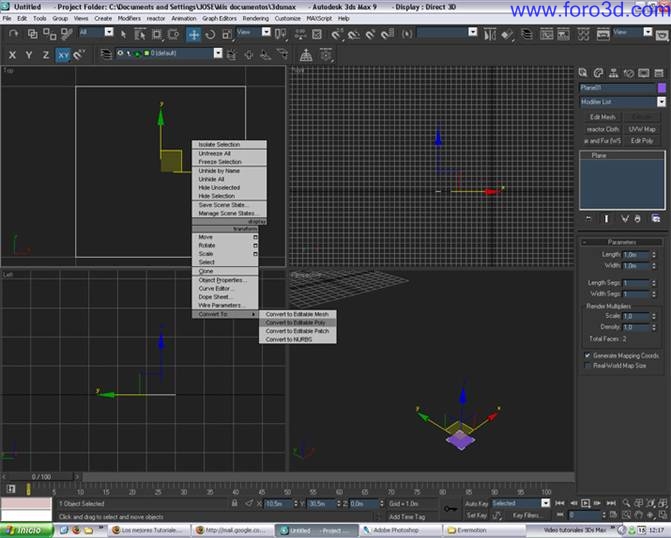Click the Edit Mesh modifier button
The width and height of the screenshot is (671, 538).
coord(602,117)
